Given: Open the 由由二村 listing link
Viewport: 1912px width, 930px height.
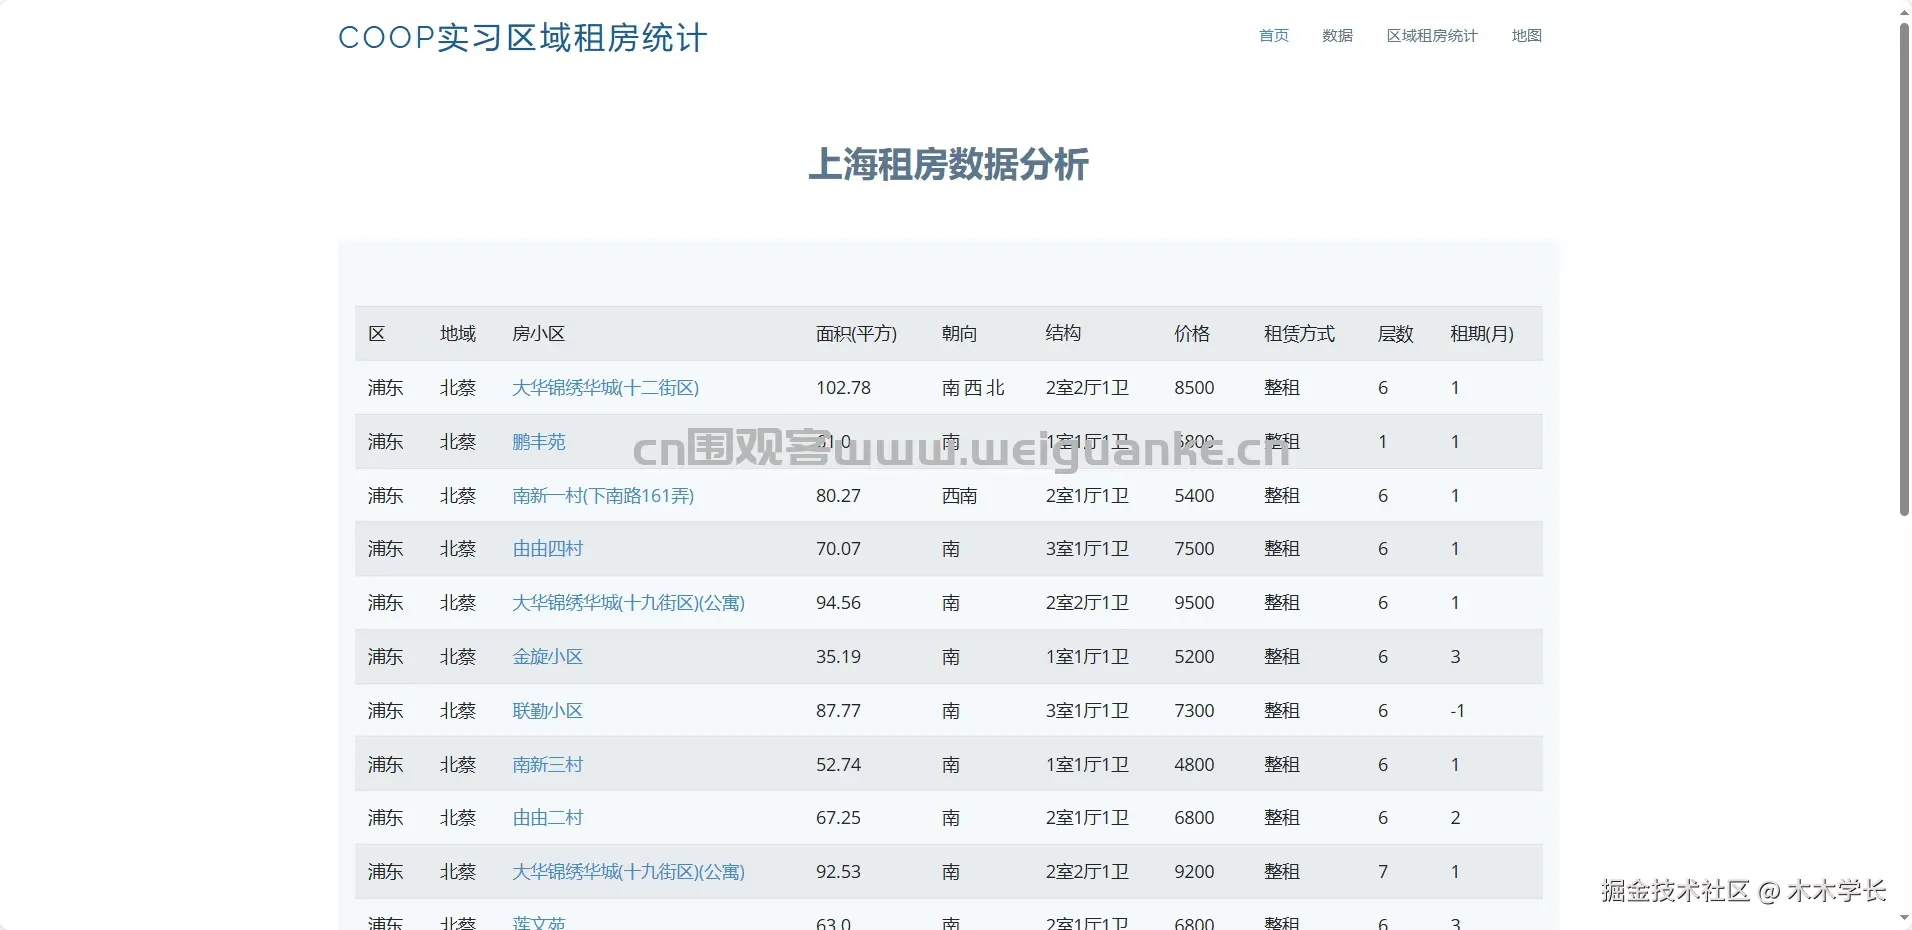Looking at the screenshot, I should 547,818.
